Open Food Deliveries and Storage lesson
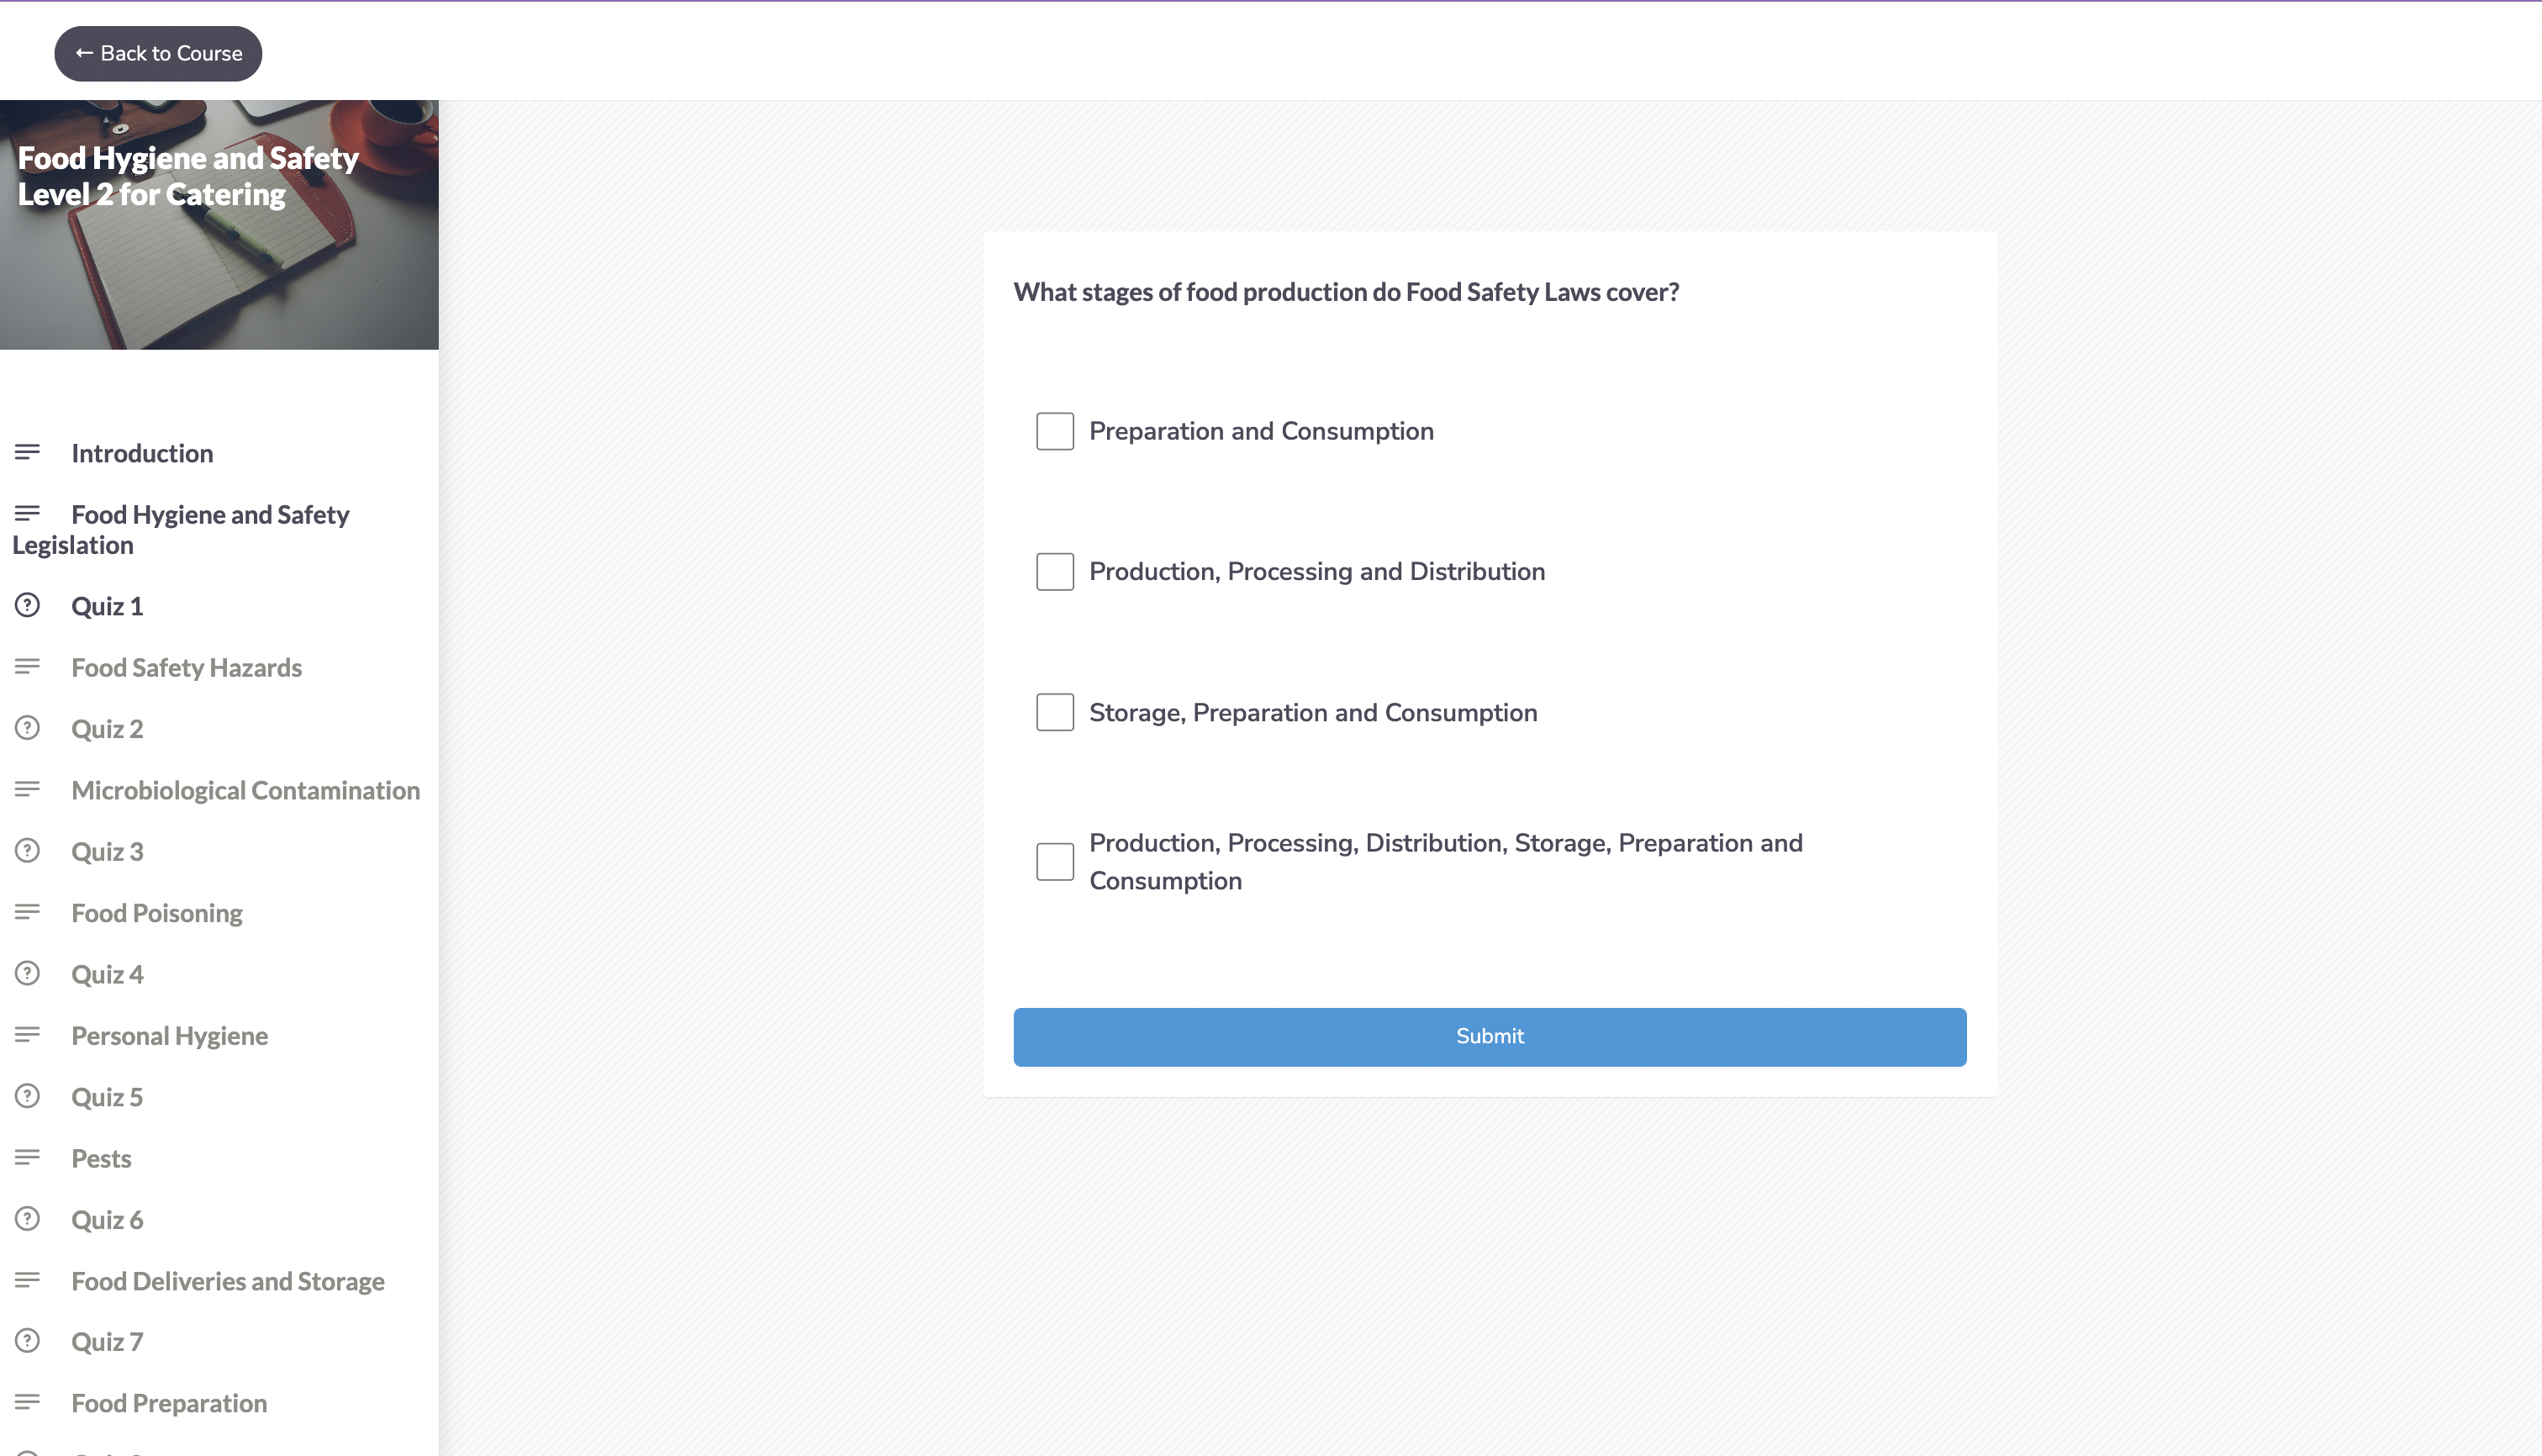Viewport: 2542px width, 1456px height. 227,1281
